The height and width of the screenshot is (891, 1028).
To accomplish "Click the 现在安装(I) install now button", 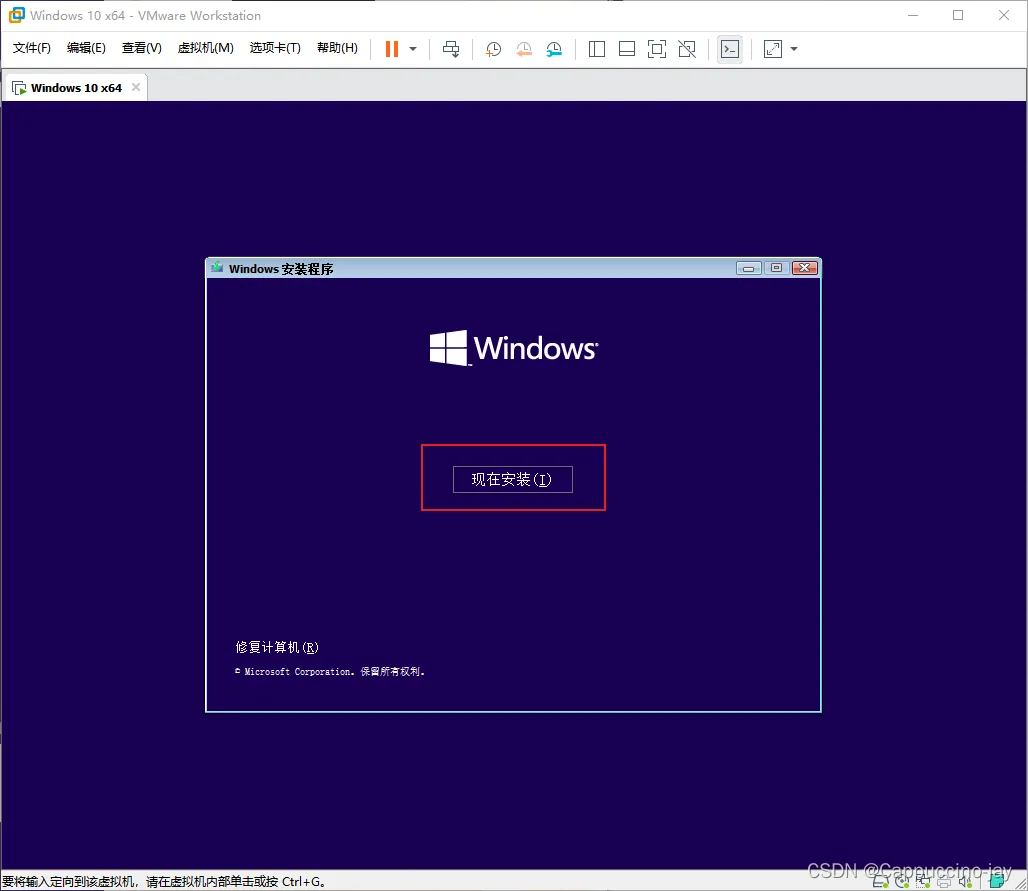I will (x=512, y=479).
